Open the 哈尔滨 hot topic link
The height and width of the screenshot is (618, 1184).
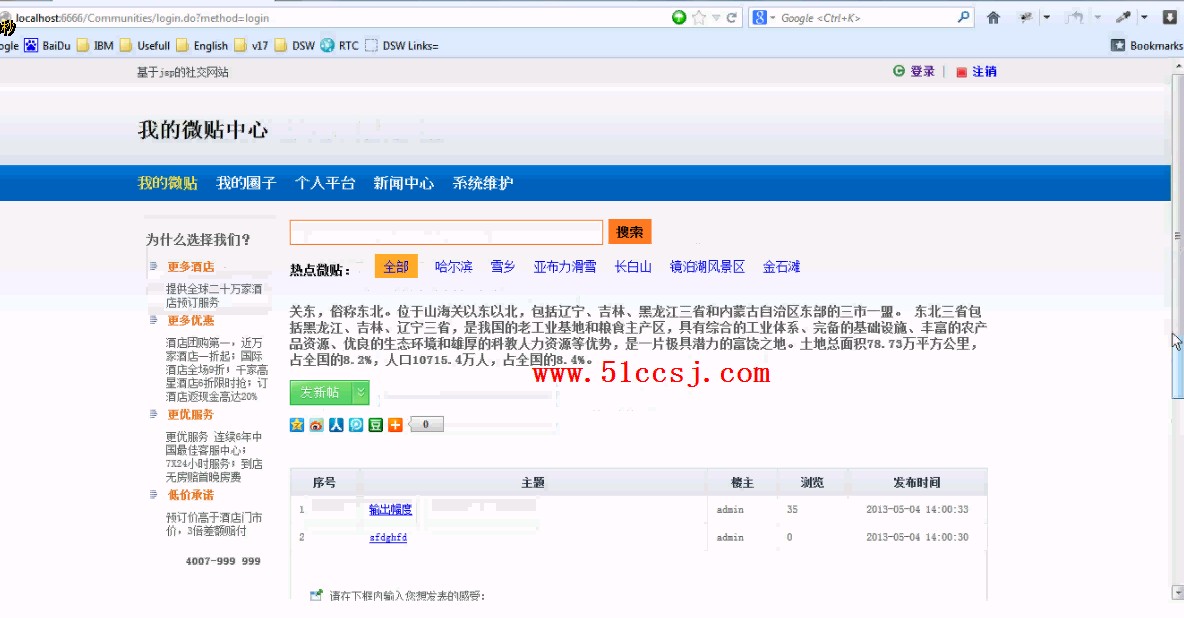click(x=454, y=267)
